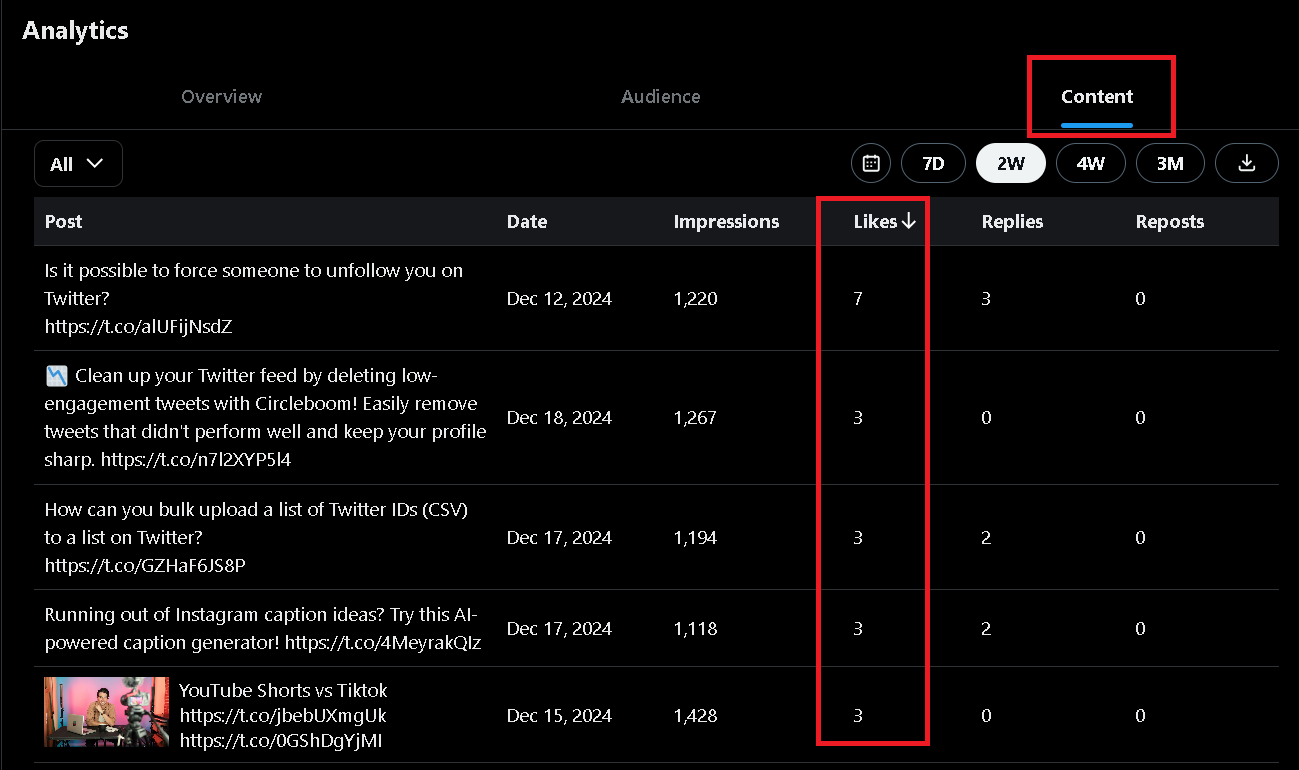This screenshot has width=1299, height=770.
Task: Click the Analytics page heading
Action: (x=76, y=30)
